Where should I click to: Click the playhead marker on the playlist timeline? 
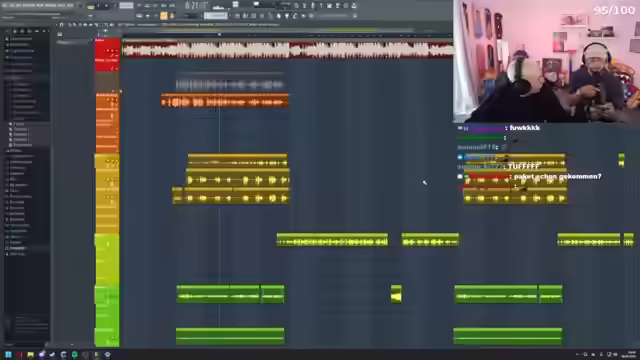220,35
